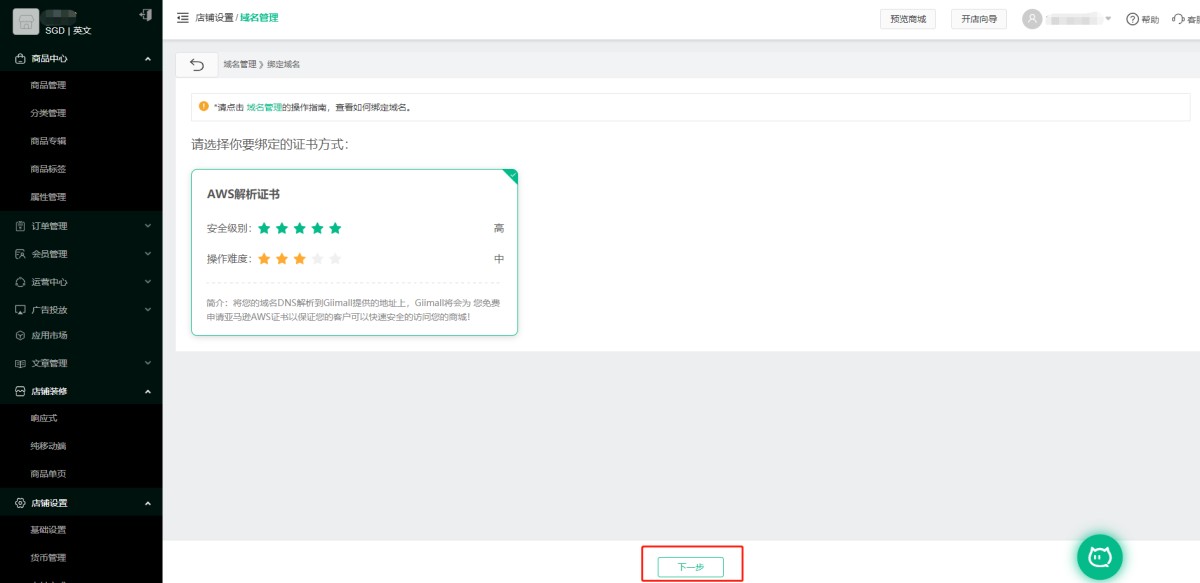
Task: Click the user avatar icon
Action: (x=1033, y=19)
